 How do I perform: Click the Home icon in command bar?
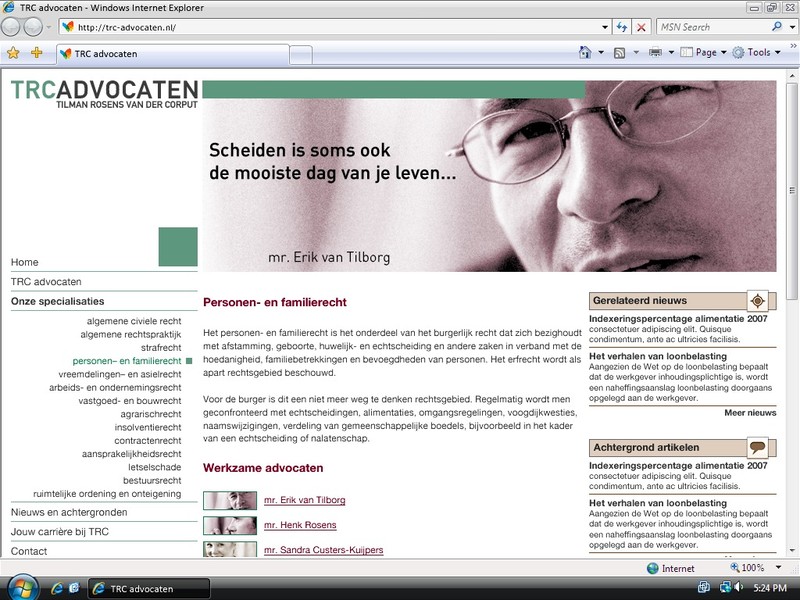pyautogui.click(x=585, y=53)
